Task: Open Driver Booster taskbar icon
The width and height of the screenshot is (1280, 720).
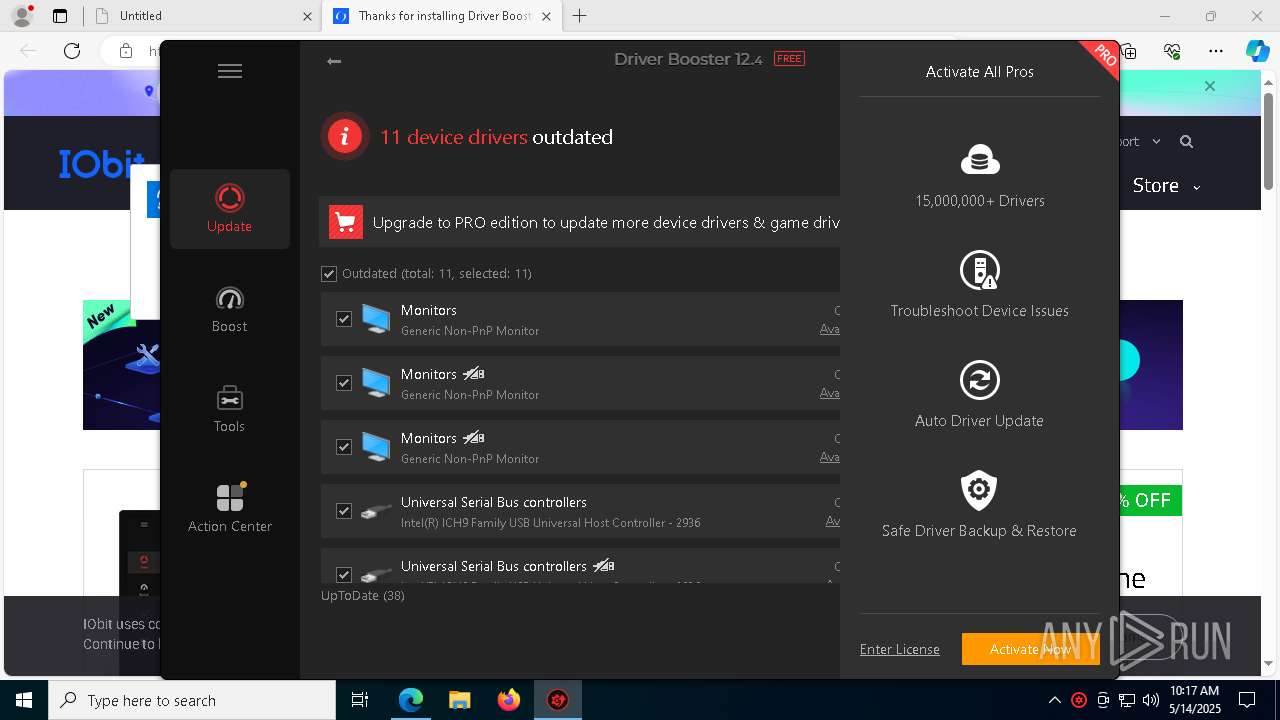Action: tap(558, 701)
